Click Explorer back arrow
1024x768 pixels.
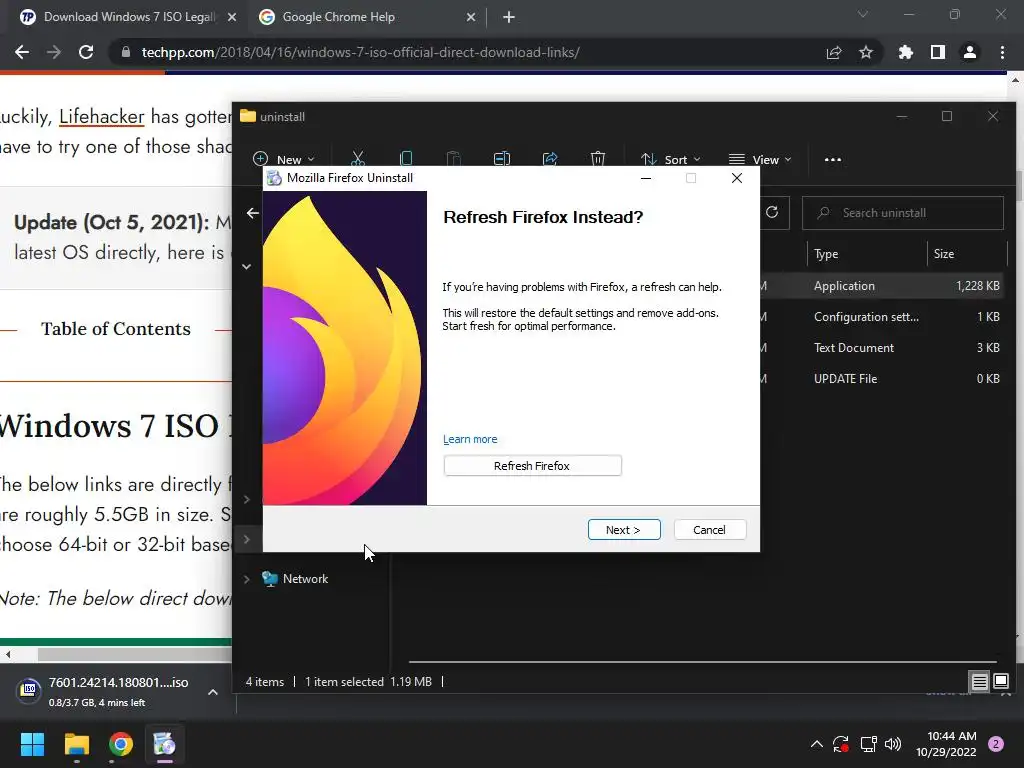pos(253,213)
